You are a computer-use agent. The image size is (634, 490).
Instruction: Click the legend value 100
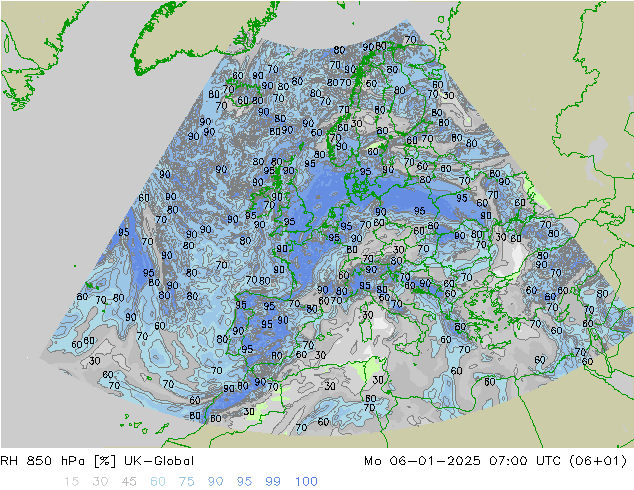[x=306, y=482]
